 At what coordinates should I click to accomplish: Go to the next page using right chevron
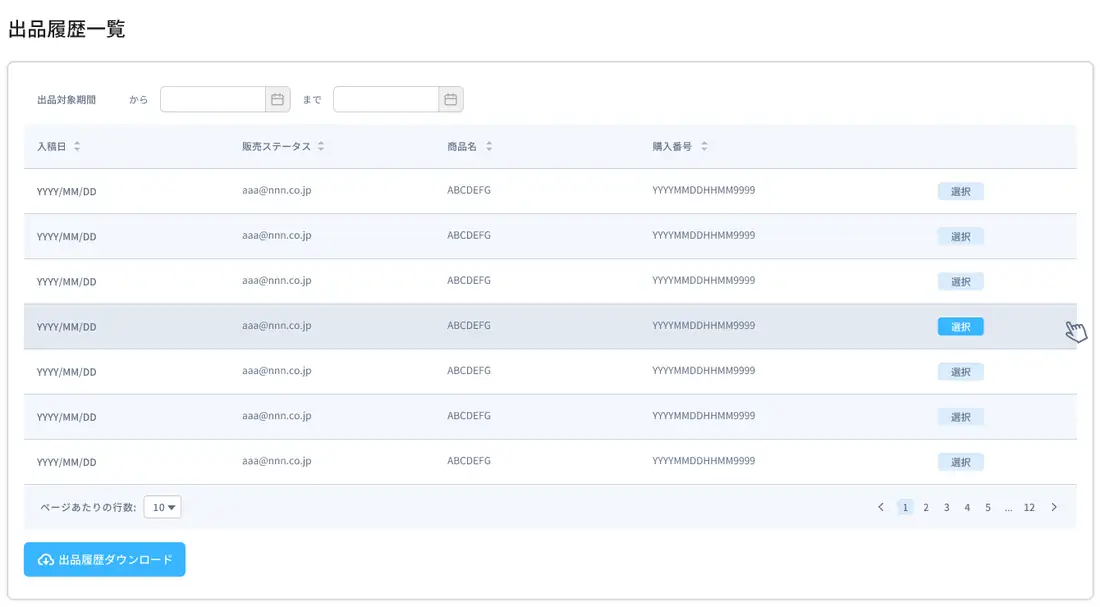(1054, 507)
